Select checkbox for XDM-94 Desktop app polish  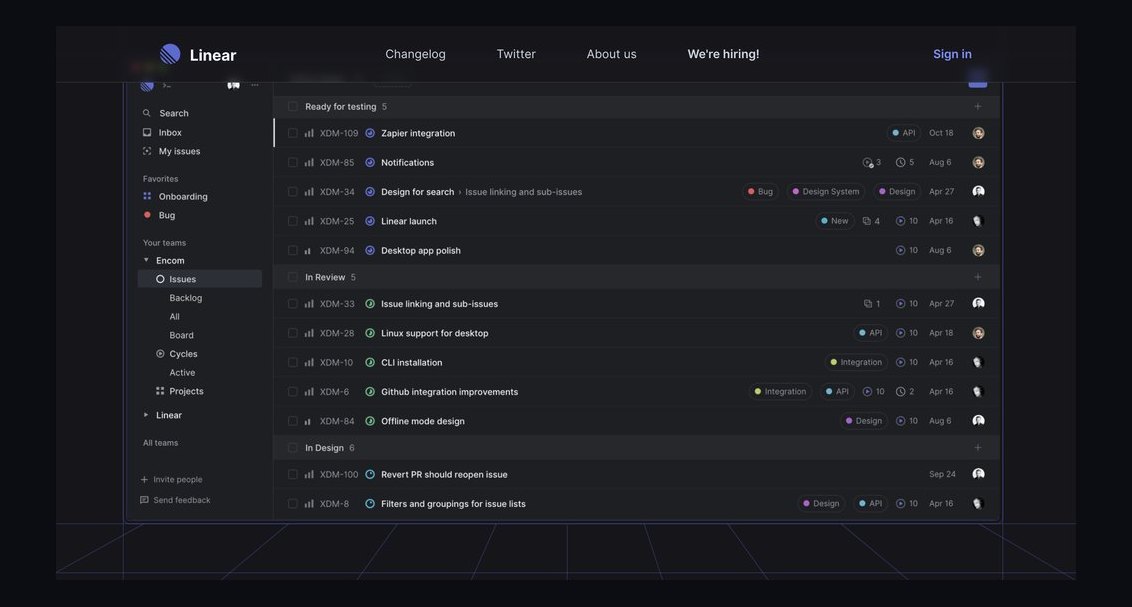click(292, 250)
